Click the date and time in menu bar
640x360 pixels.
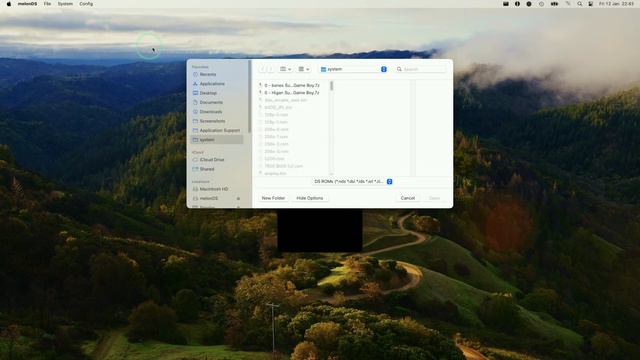(x=616, y=4)
